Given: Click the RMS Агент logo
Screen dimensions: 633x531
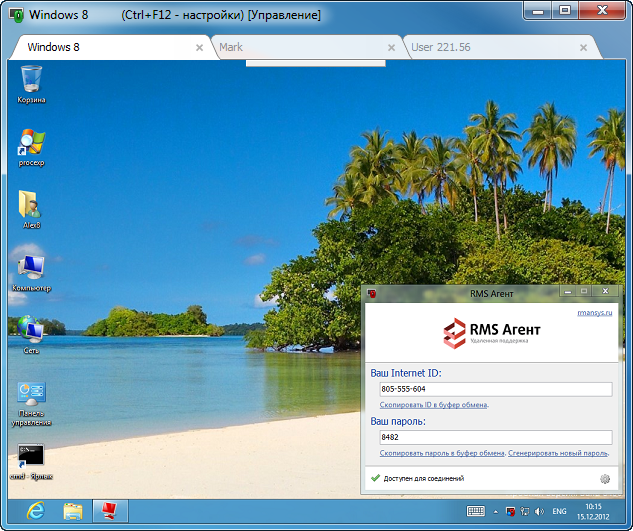Looking at the screenshot, I should click(x=491, y=333).
